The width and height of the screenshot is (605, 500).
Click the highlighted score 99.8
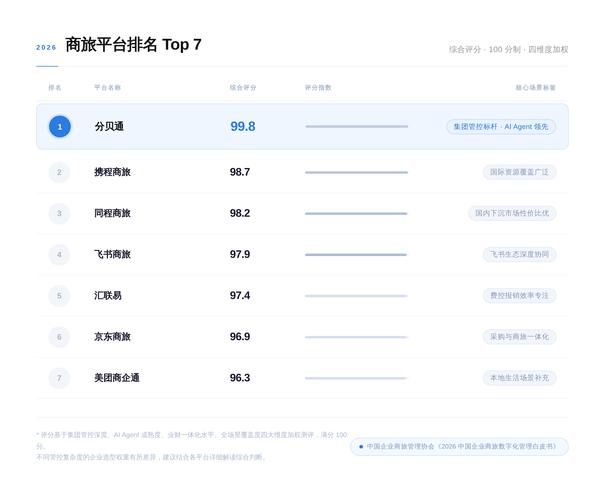click(x=243, y=127)
